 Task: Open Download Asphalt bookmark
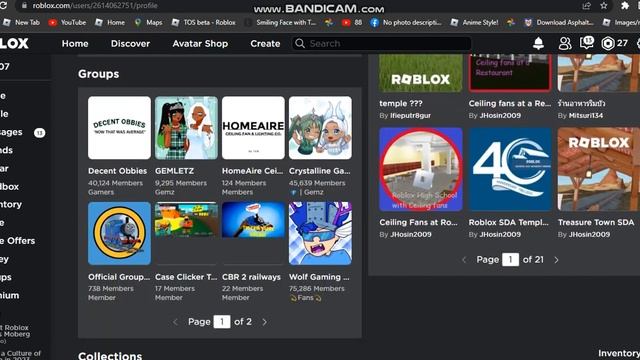pos(558,22)
